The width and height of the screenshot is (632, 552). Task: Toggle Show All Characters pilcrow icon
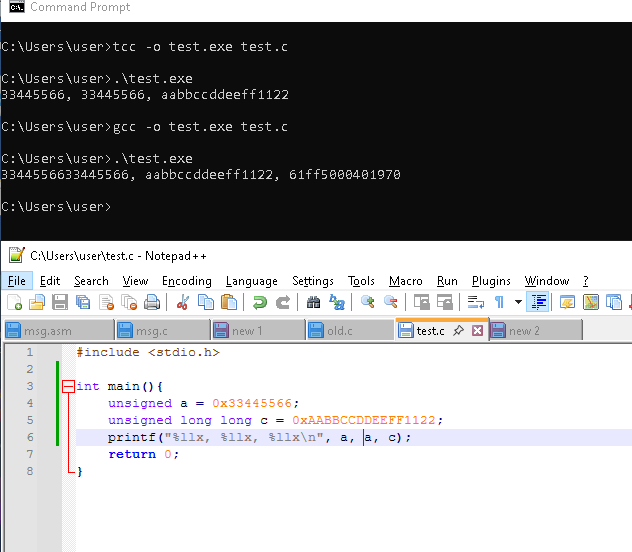[499, 302]
